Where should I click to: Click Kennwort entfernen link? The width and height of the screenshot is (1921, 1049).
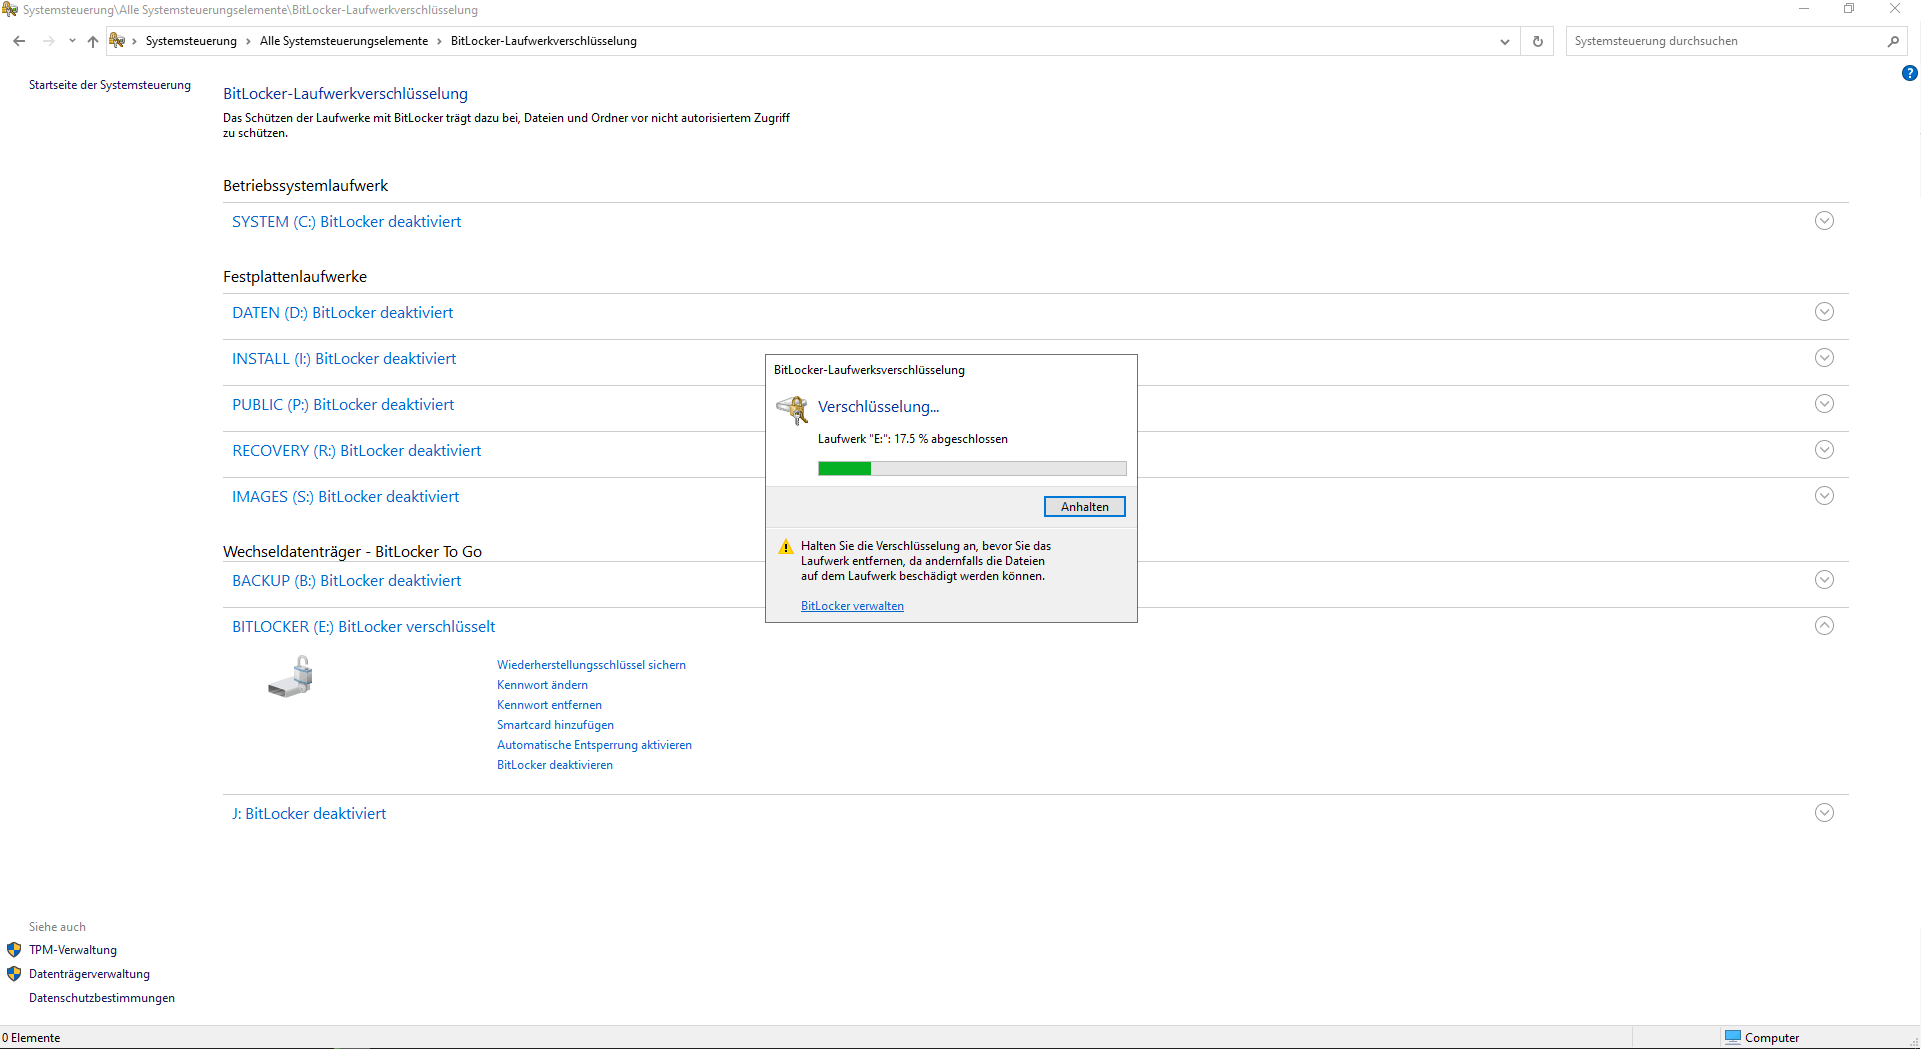pyautogui.click(x=549, y=705)
